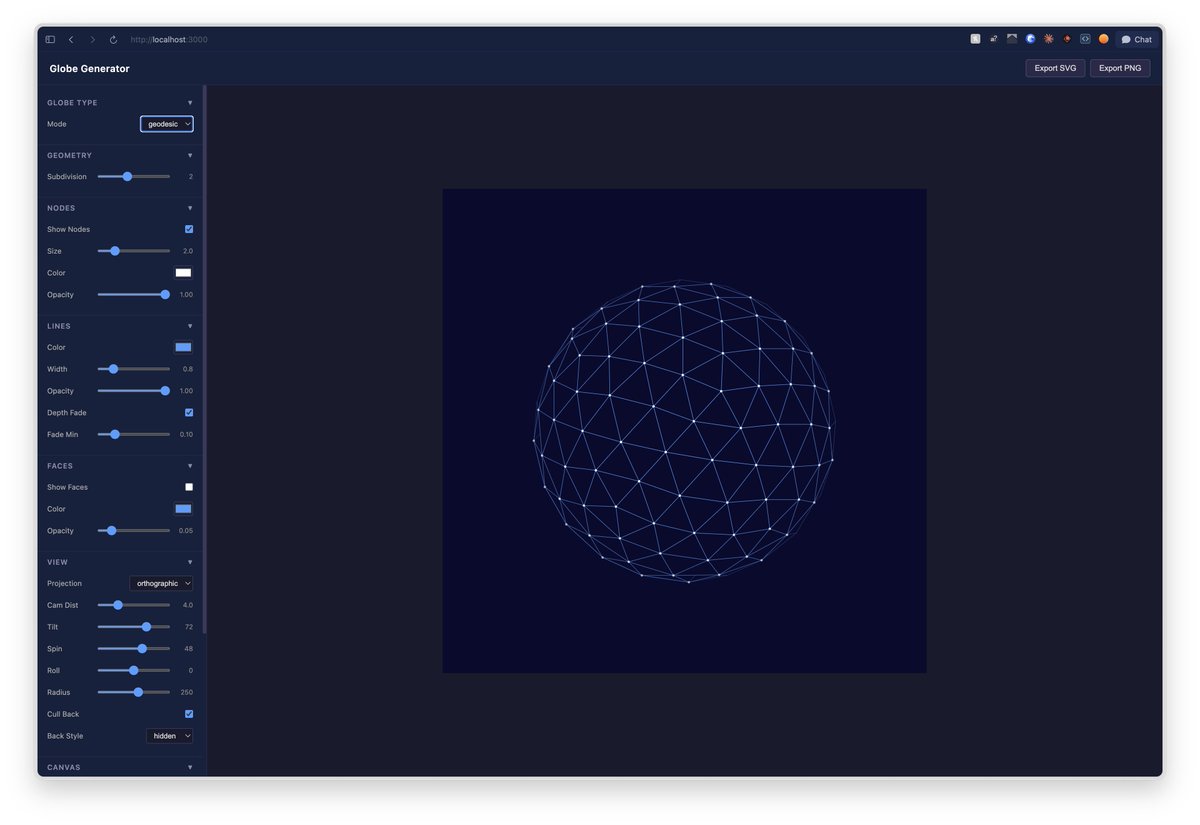Screen dimensions: 1200x825
Task: Collapse the Nodes section
Action: coord(190,208)
